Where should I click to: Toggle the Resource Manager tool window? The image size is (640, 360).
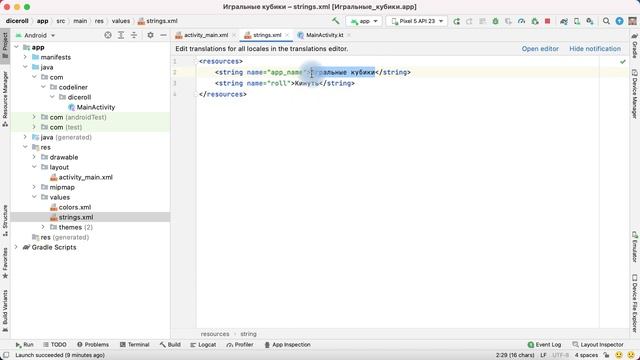(x=5, y=99)
